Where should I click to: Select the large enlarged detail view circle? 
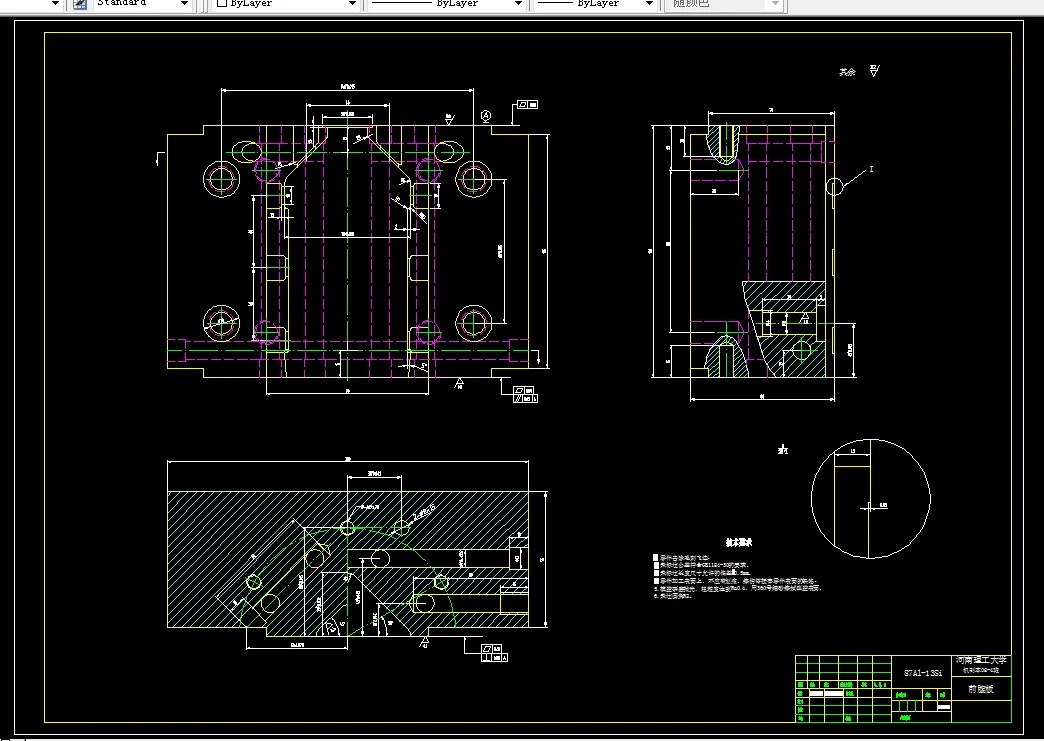[870, 499]
